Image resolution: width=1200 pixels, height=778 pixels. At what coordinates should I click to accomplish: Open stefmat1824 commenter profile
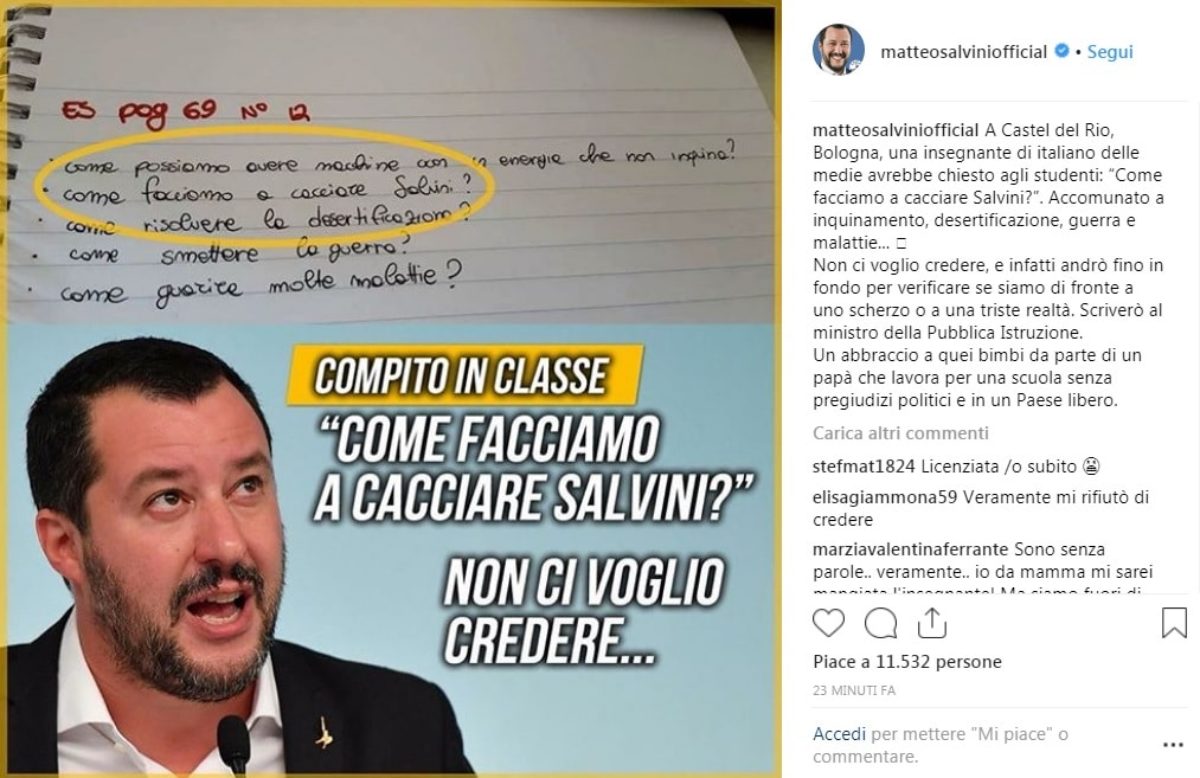pyautogui.click(x=864, y=466)
